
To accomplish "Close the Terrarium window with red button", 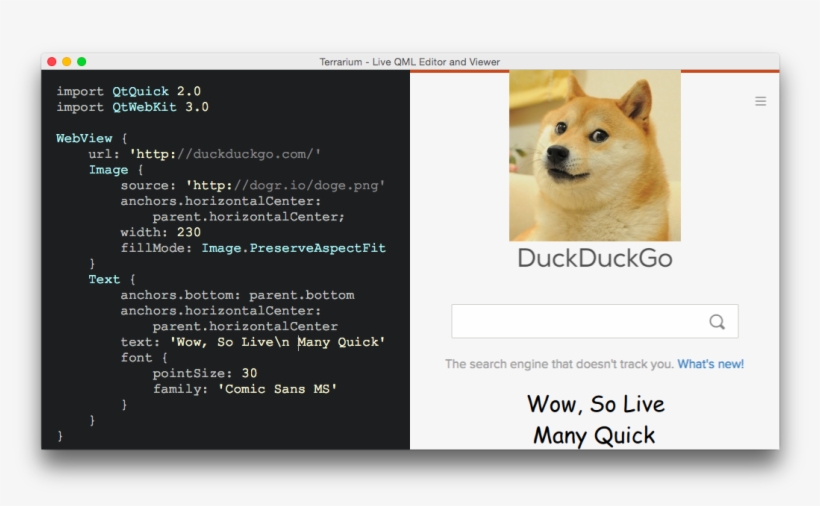I will pyautogui.click(x=52, y=62).
